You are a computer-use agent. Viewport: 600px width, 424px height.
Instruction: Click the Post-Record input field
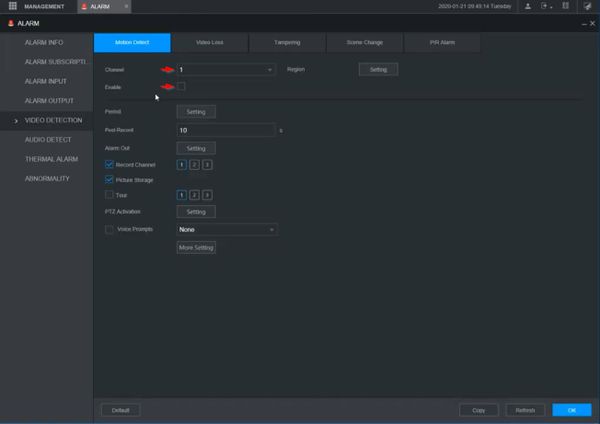coord(226,130)
